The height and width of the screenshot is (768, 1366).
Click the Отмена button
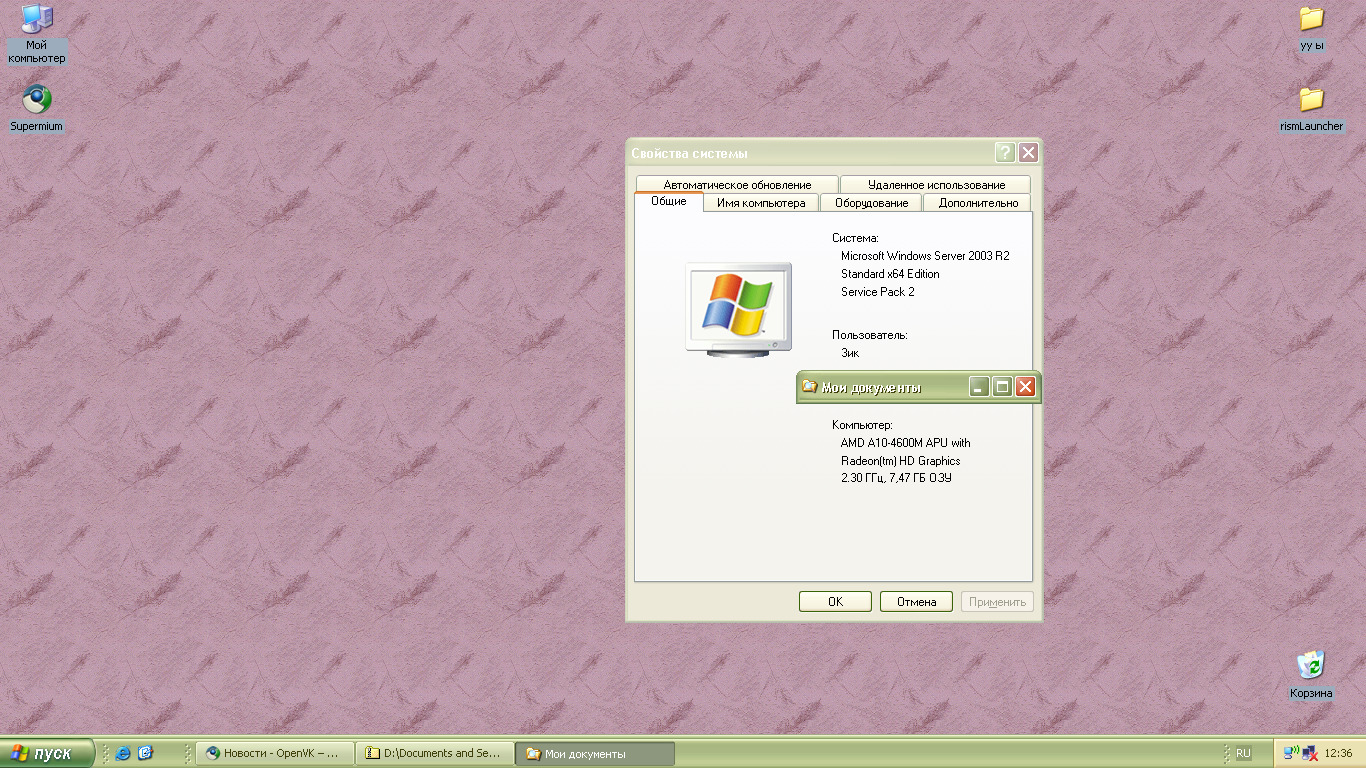(x=917, y=602)
